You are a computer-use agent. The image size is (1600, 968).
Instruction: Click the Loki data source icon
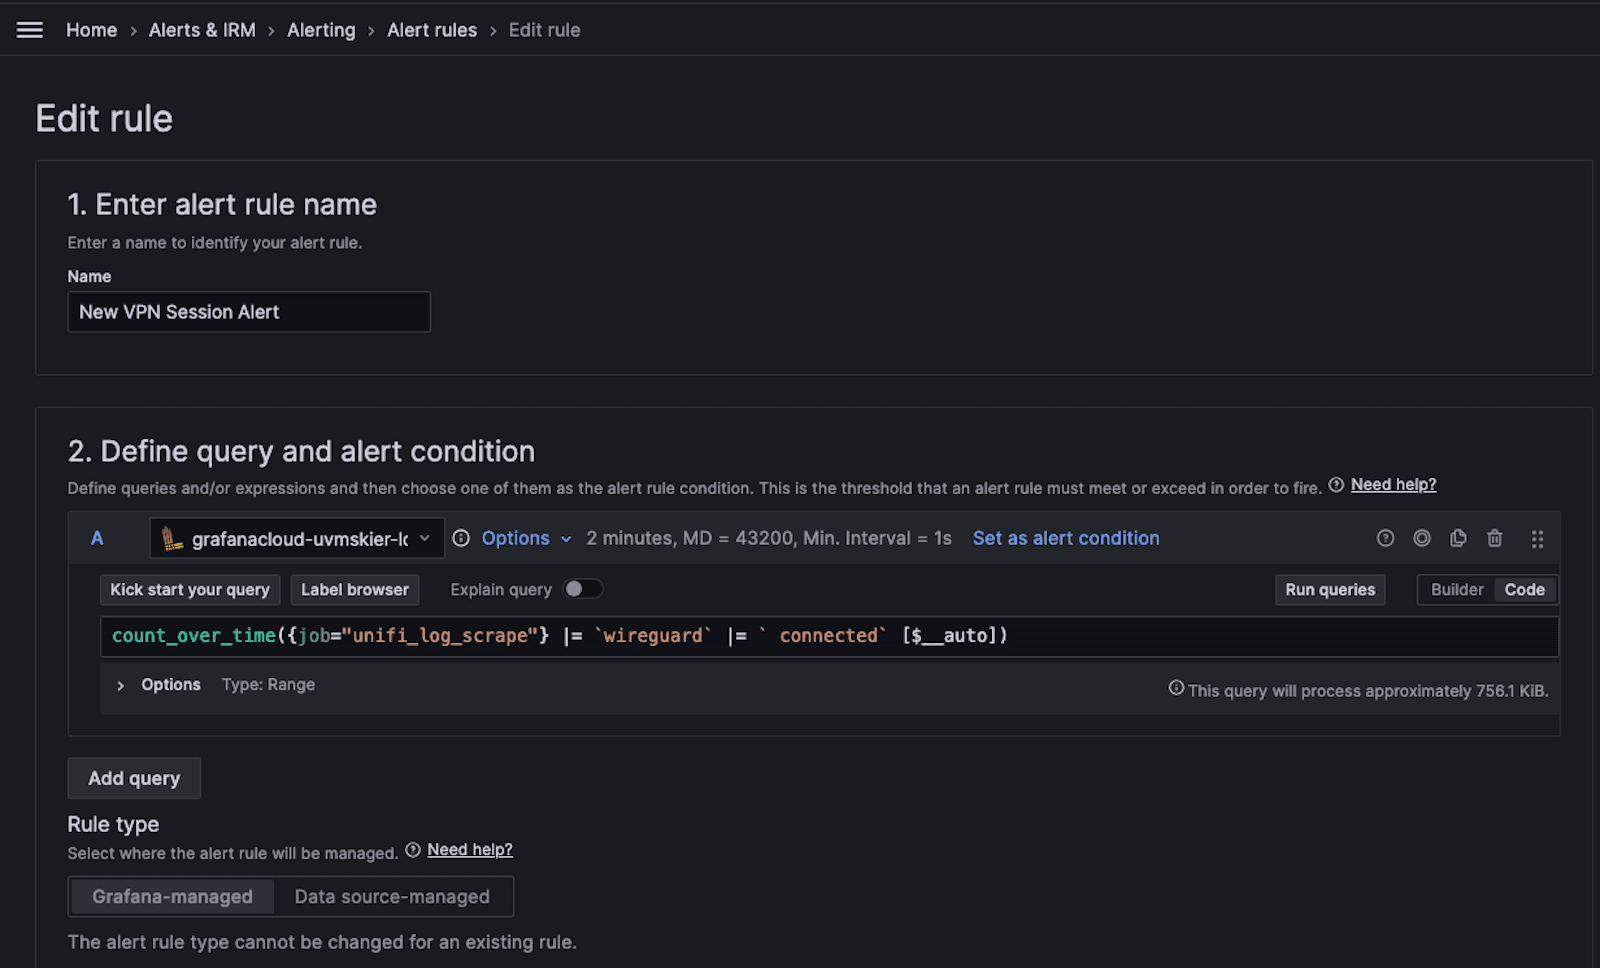pyautogui.click(x=172, y=538)
